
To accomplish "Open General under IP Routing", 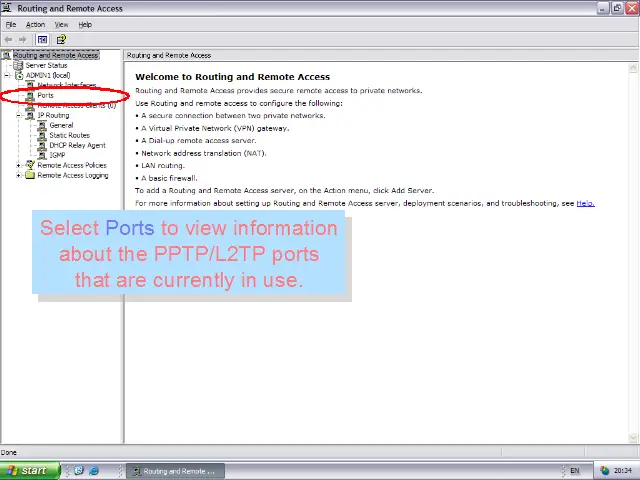I will 61,125.
